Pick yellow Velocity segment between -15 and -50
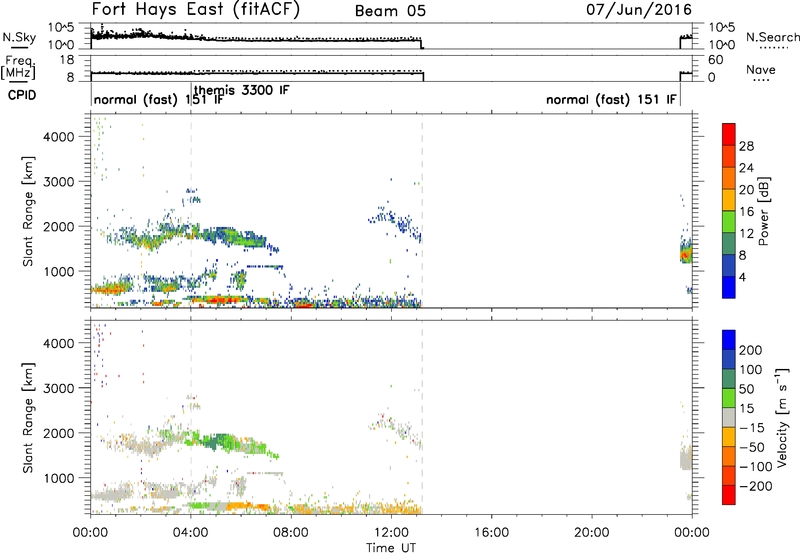The image size is (800, 554). pos(729,437)
